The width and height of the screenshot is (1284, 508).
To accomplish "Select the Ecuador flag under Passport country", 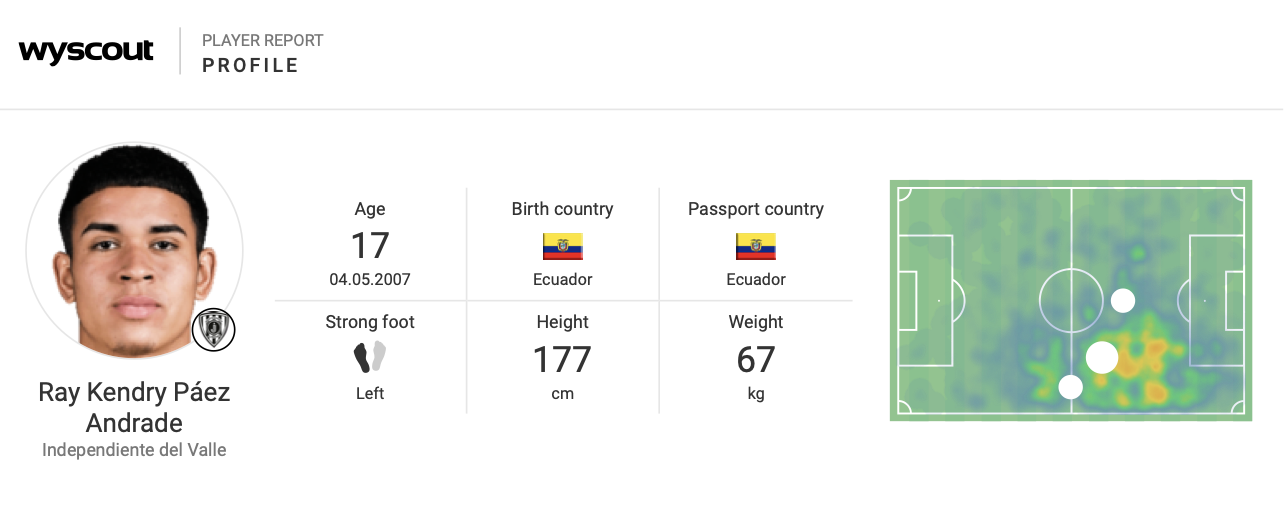I will [x=755, y=246].
